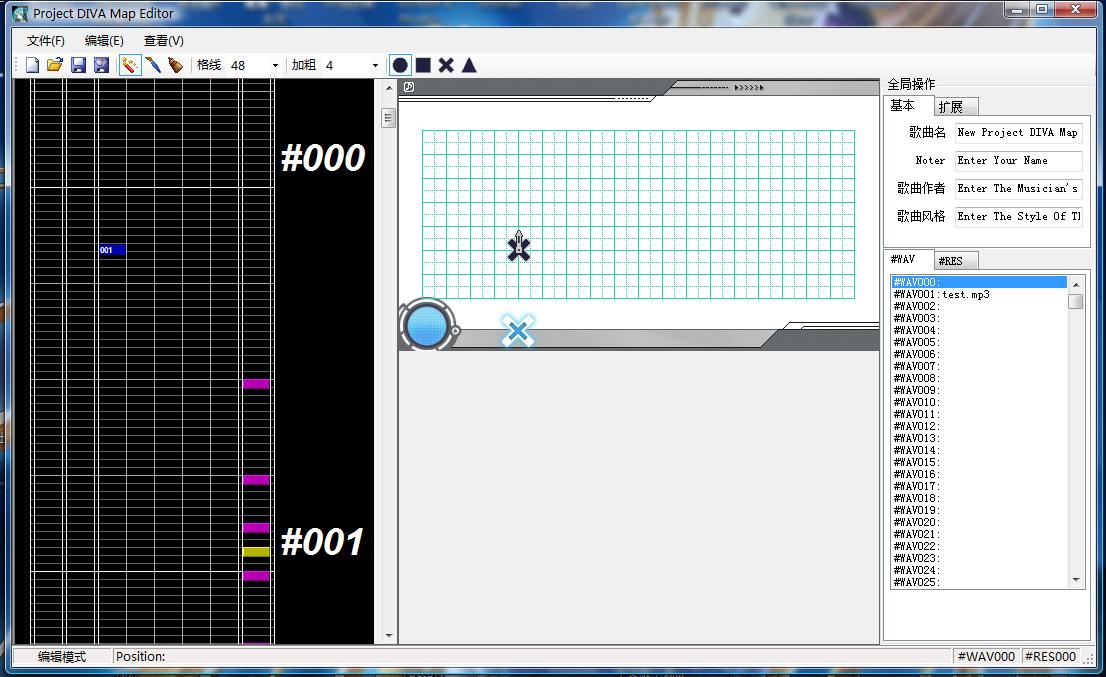
Task: Click the track editor scrollbar thumb
Action: 389,118
